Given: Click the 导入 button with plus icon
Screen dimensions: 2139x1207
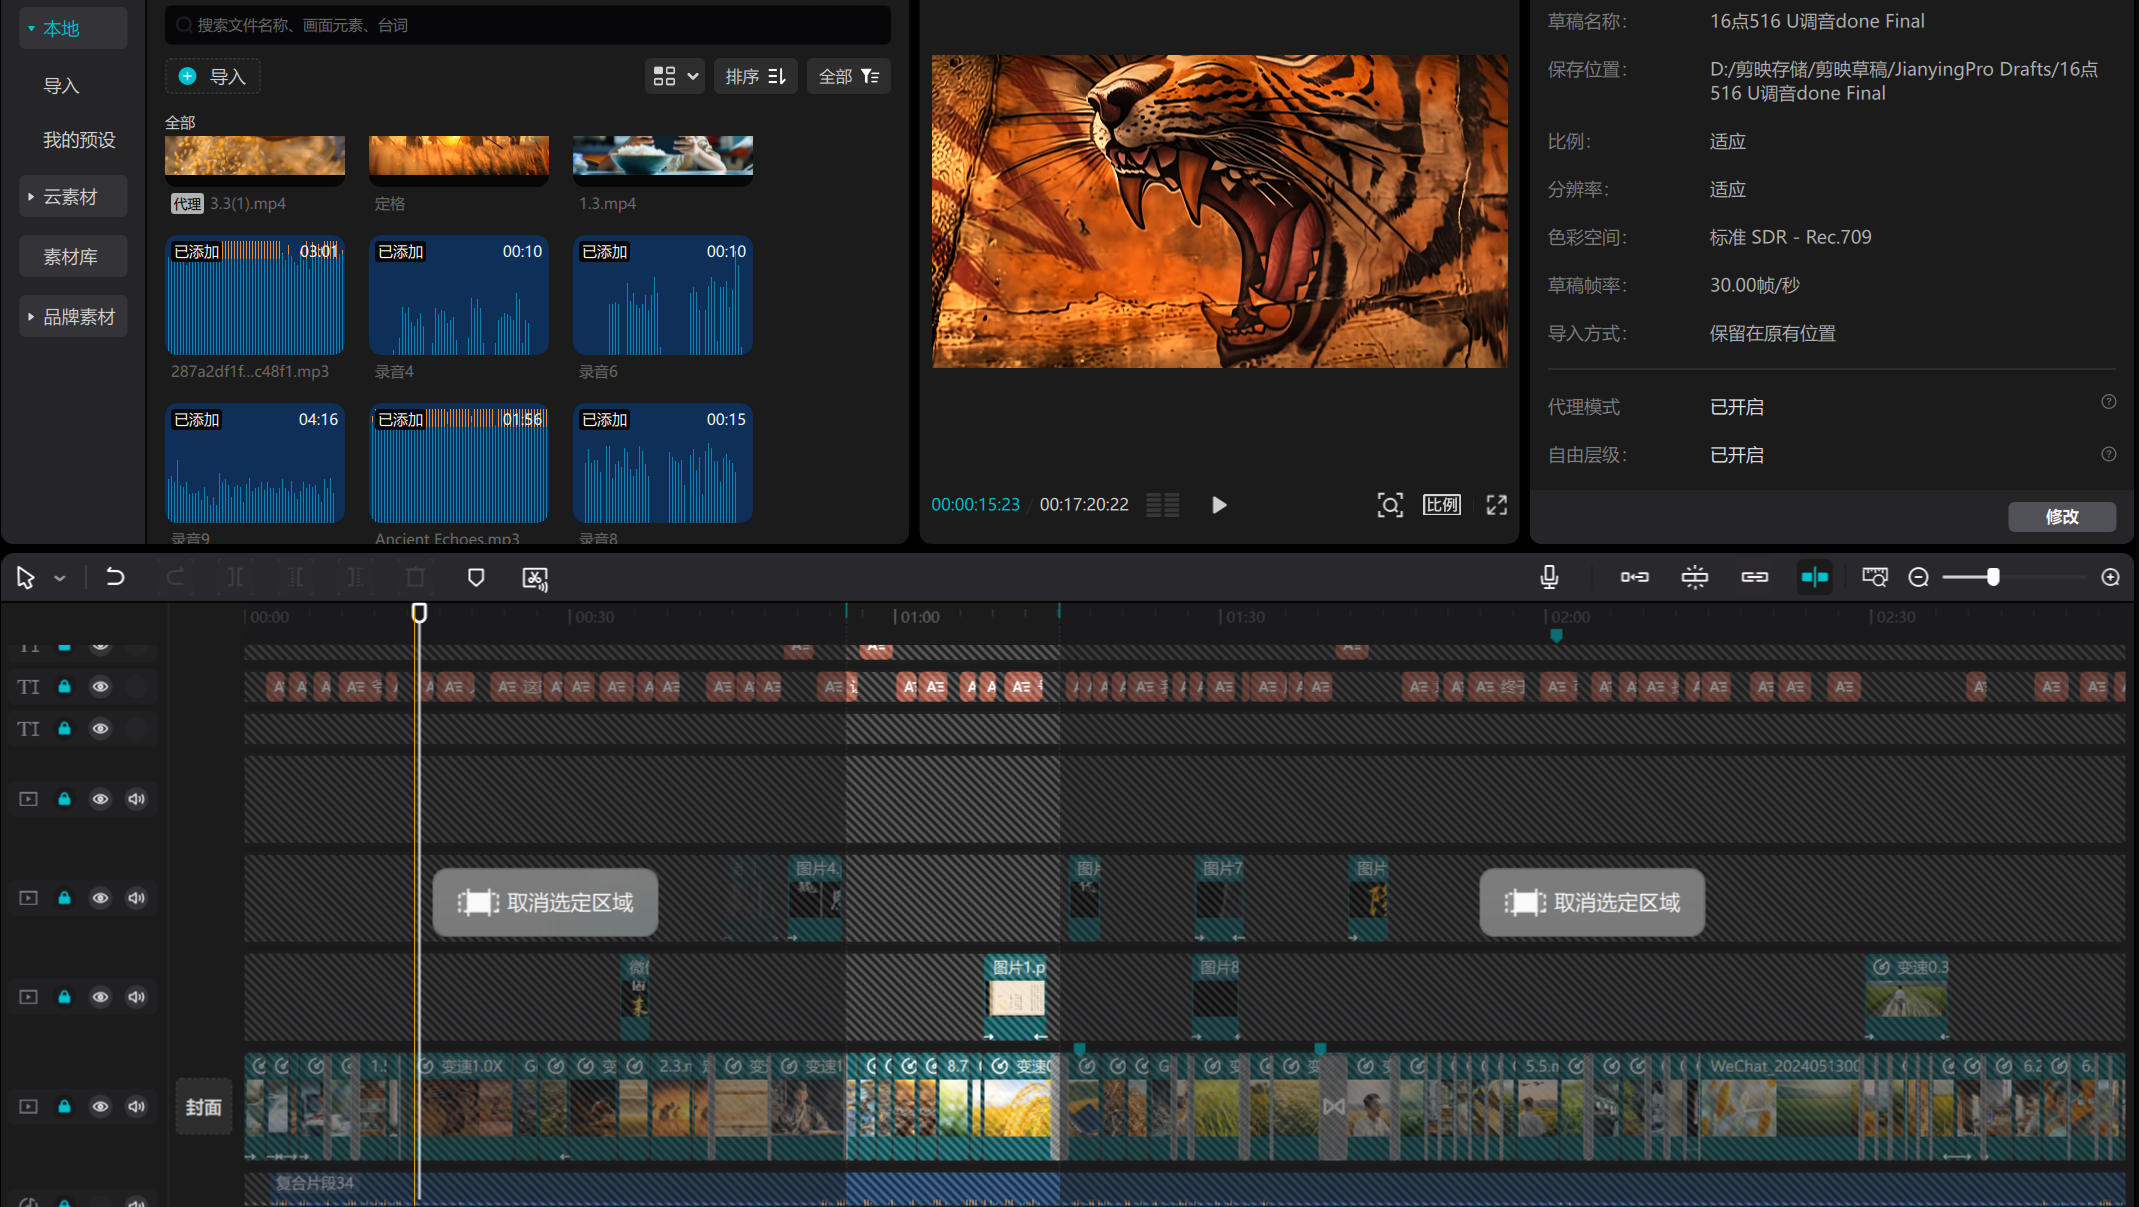Looking at the screenshot, I should pos(212,76).
